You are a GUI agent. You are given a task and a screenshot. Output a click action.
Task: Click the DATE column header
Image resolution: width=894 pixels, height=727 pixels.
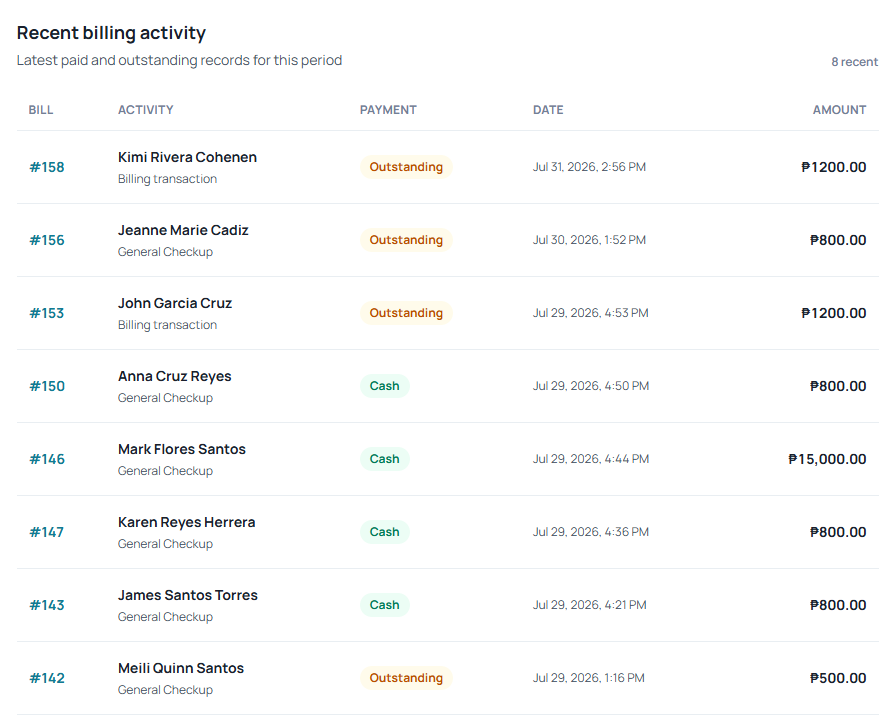[x=548, y=110]
